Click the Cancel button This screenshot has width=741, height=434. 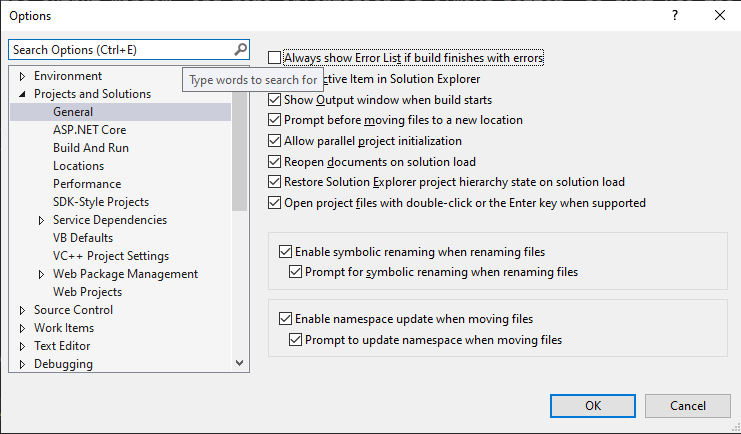click(688, 406)
